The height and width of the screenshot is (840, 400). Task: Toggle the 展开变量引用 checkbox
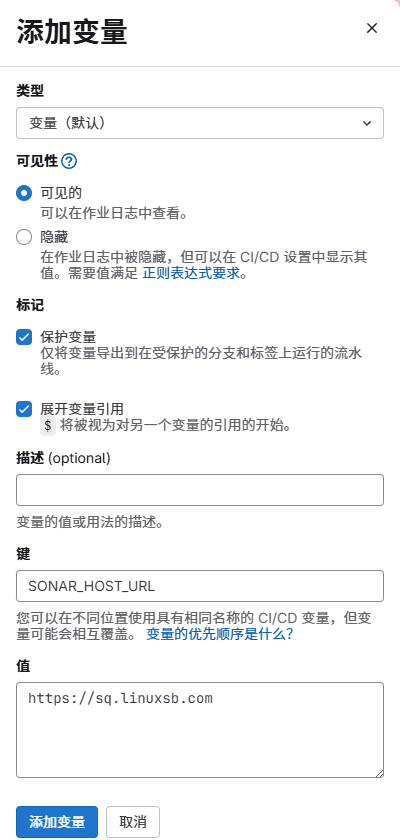coord(24,409)
